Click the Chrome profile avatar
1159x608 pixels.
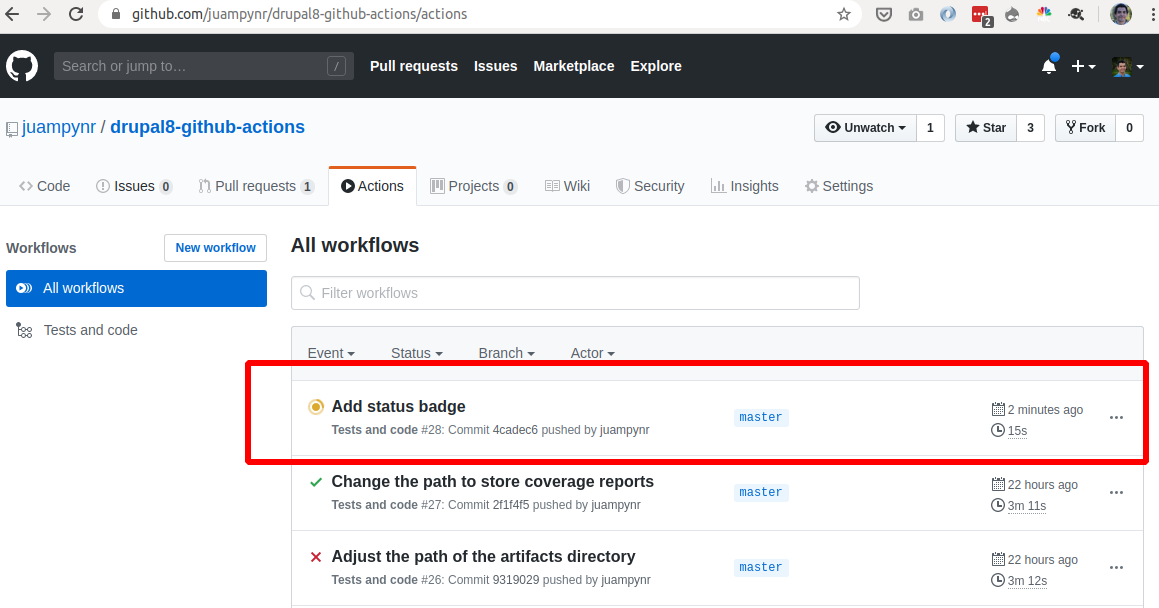tap(1121, 14)
